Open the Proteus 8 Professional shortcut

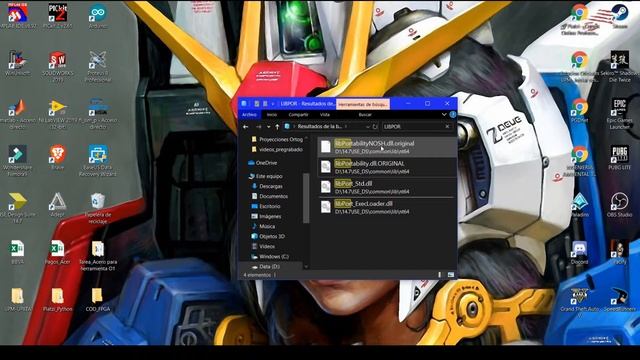point(98,66)
